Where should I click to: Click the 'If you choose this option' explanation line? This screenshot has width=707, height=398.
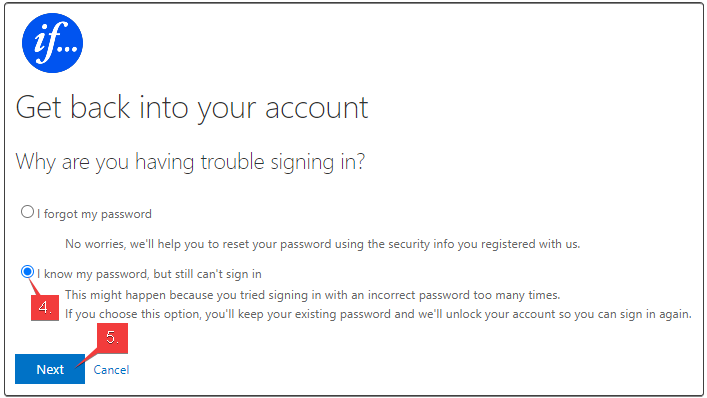[x=378, y=314]
